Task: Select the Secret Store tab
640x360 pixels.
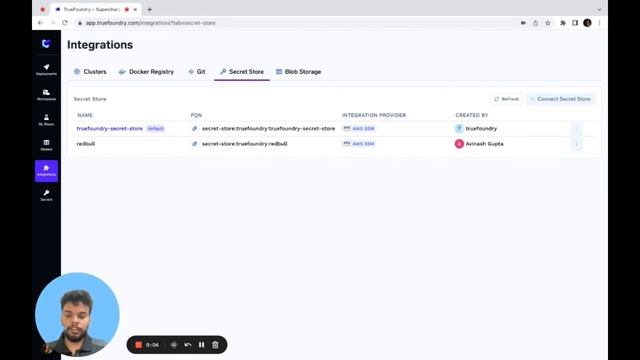Action: (x=242, y=71)
